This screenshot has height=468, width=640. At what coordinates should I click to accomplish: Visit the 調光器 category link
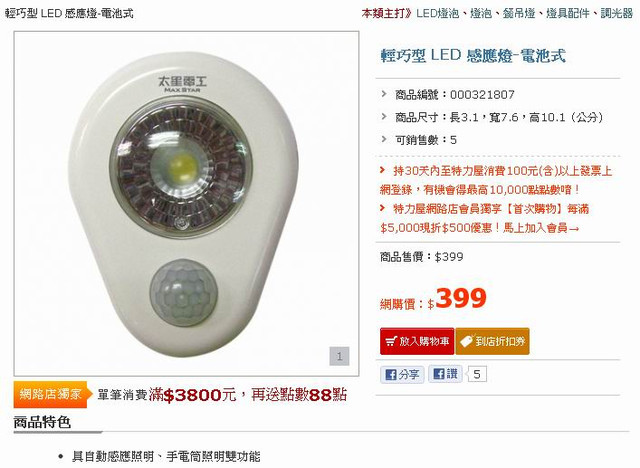(616, 13)
